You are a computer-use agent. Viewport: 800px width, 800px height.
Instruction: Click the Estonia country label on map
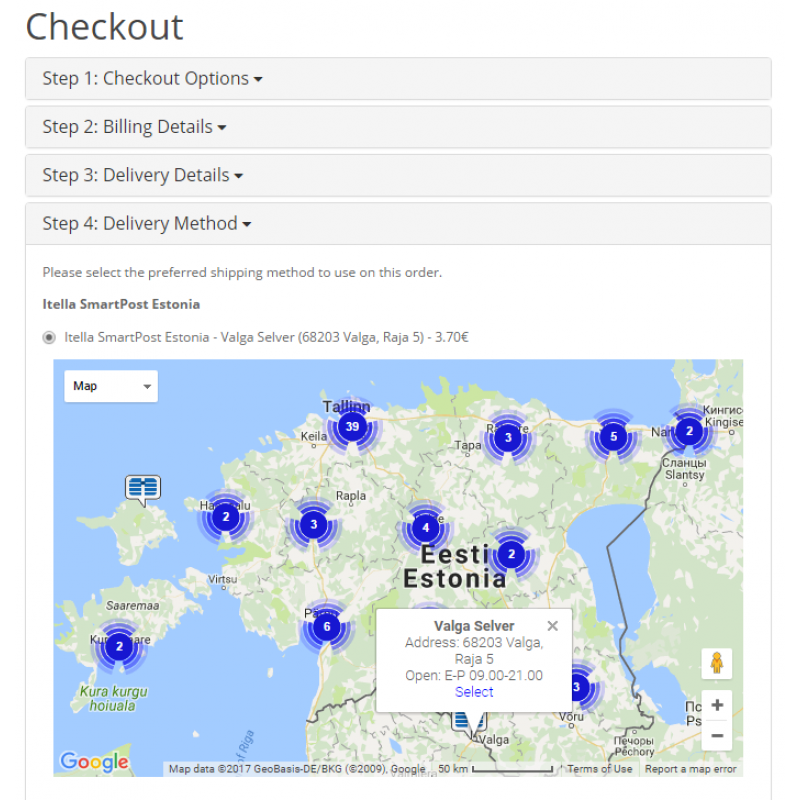455,579
